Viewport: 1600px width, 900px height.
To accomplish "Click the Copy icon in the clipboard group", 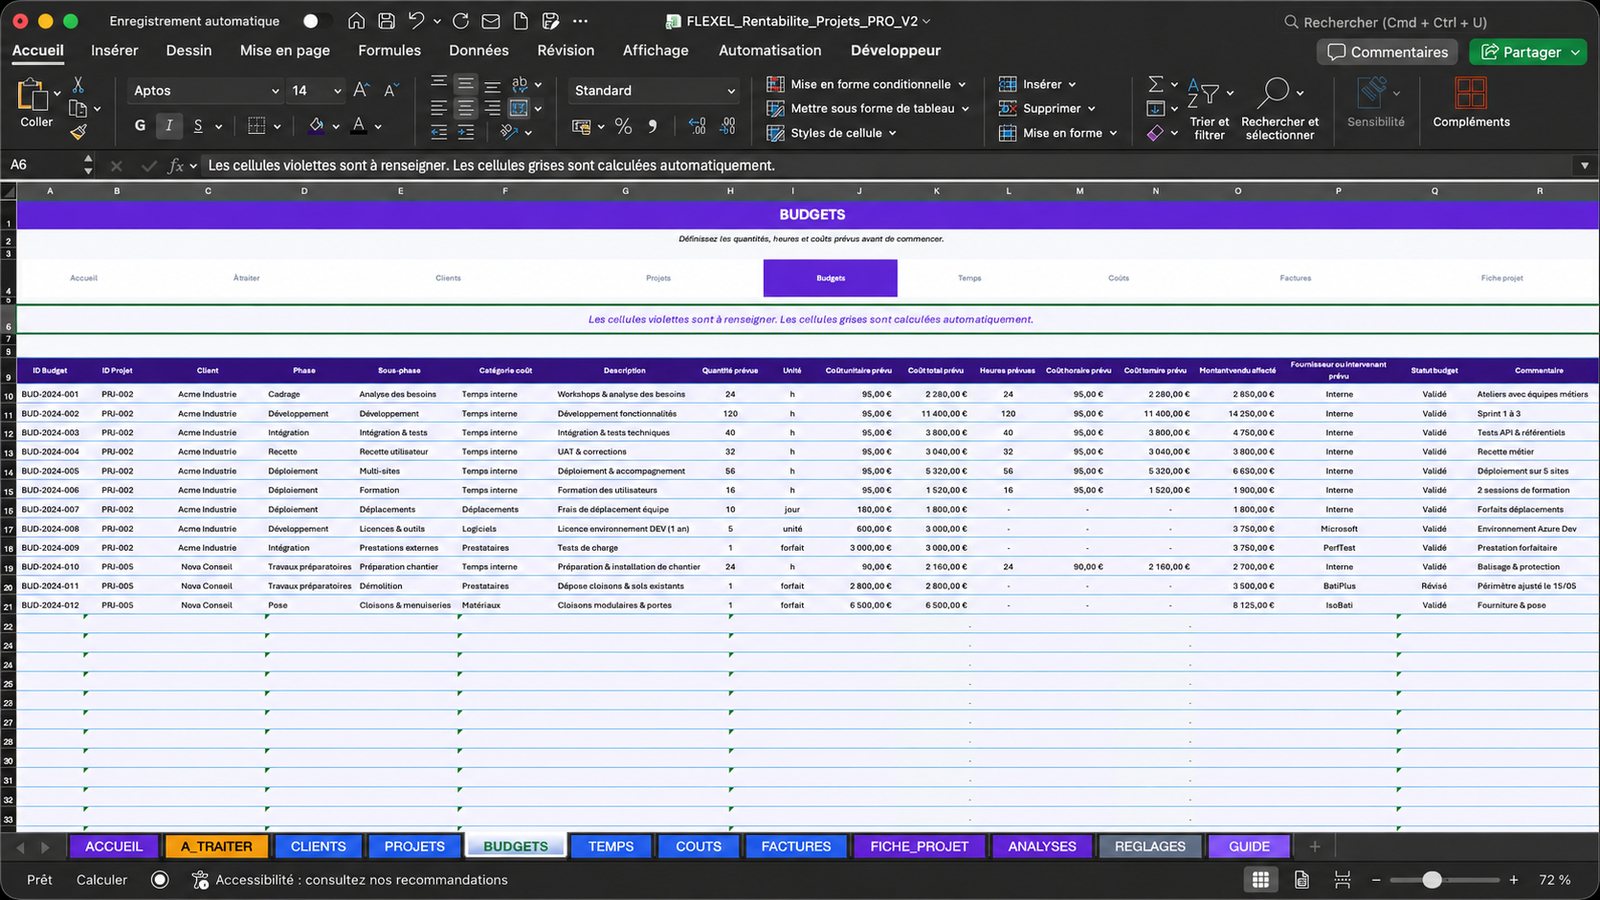I will coord(78,108).
